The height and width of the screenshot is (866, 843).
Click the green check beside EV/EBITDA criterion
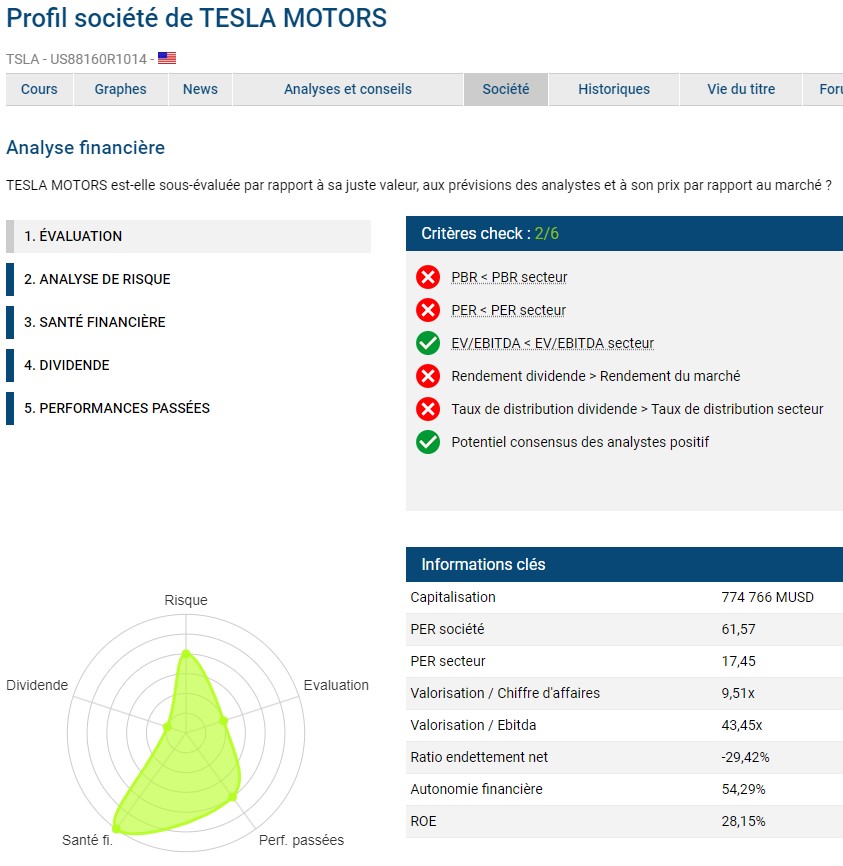[428, 343]
